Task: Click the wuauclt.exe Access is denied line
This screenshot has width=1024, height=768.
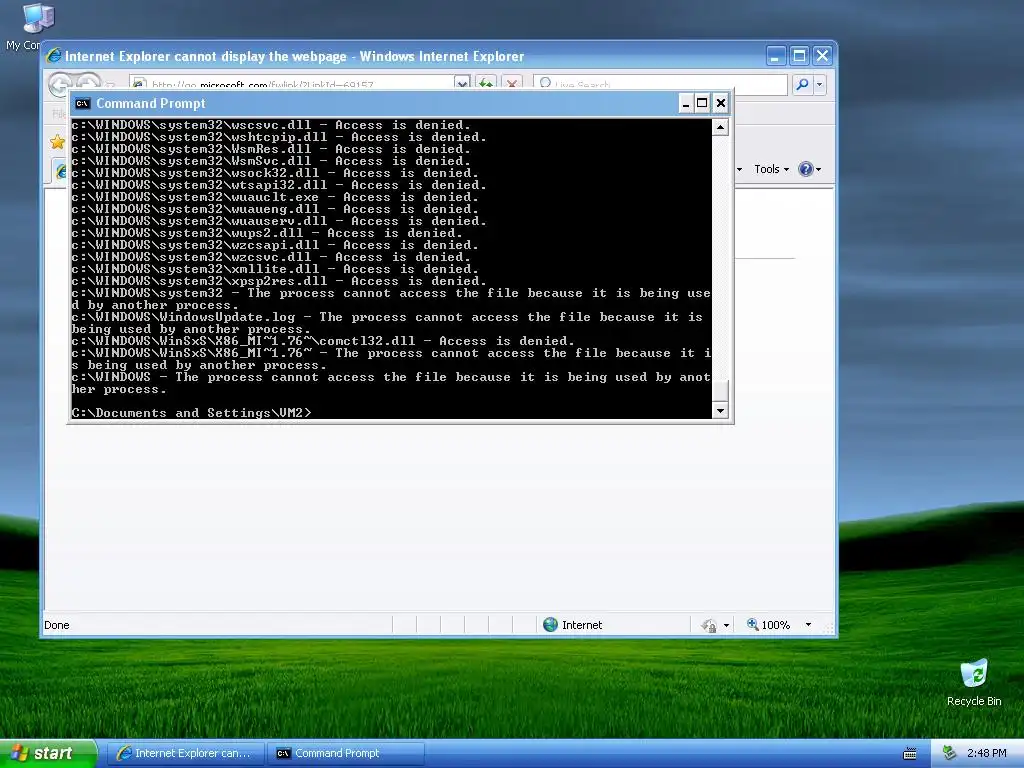Action: pos(275,197)
